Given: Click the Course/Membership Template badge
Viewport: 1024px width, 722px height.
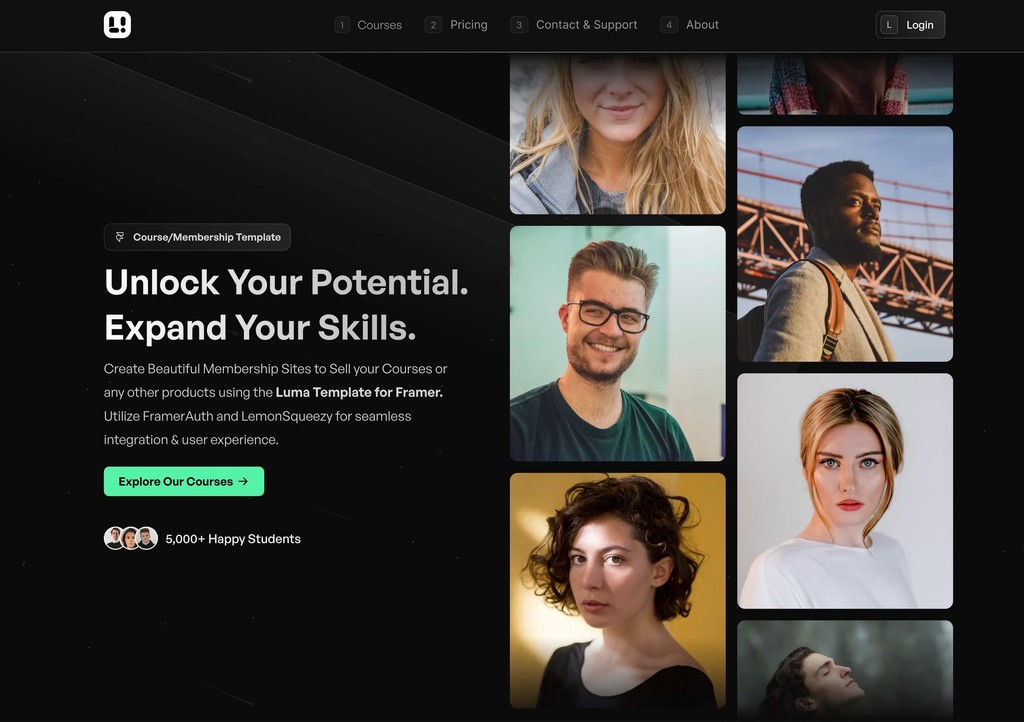Looking at the screenshot, I should (197, 237).
